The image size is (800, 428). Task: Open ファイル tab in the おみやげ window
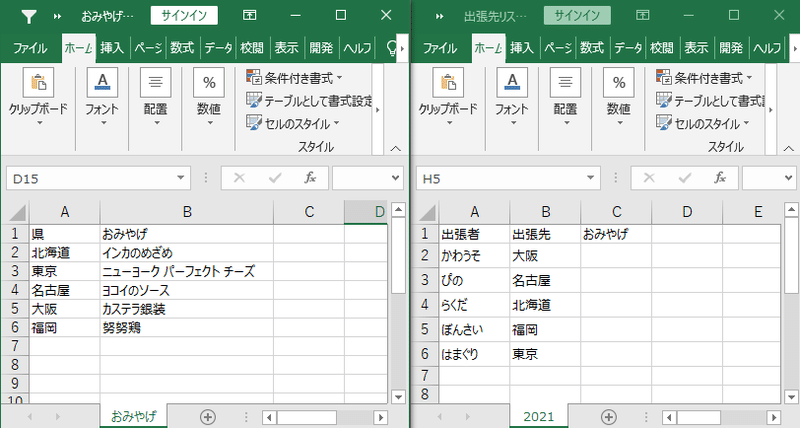coord(30,48)
